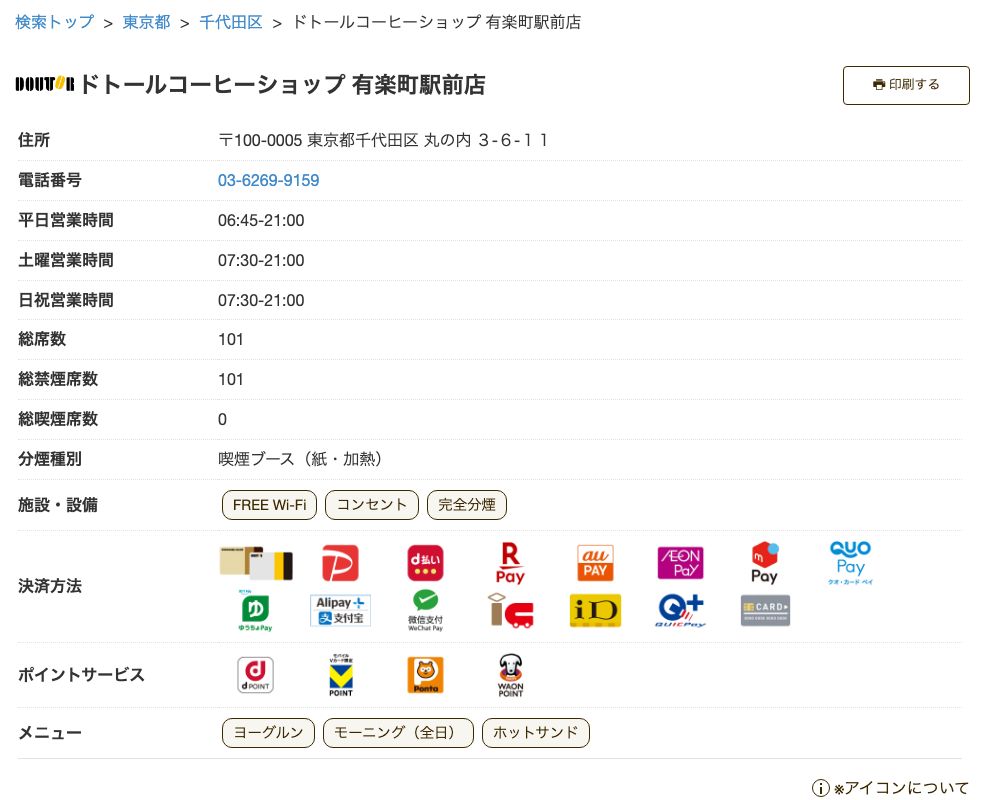Click the au PAY icon
This screenshot has height=800, width=990.
click(x=595, y=563)
